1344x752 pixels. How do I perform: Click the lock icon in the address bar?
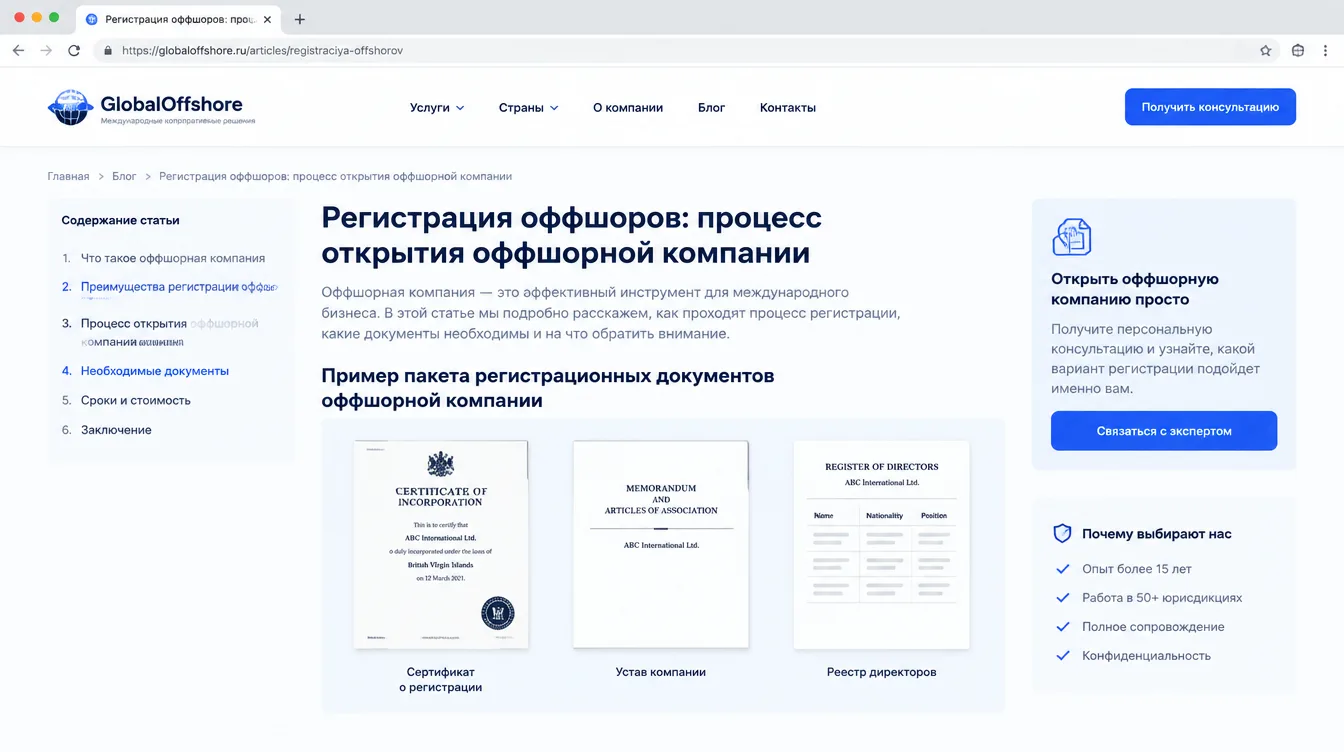[108, 50]
